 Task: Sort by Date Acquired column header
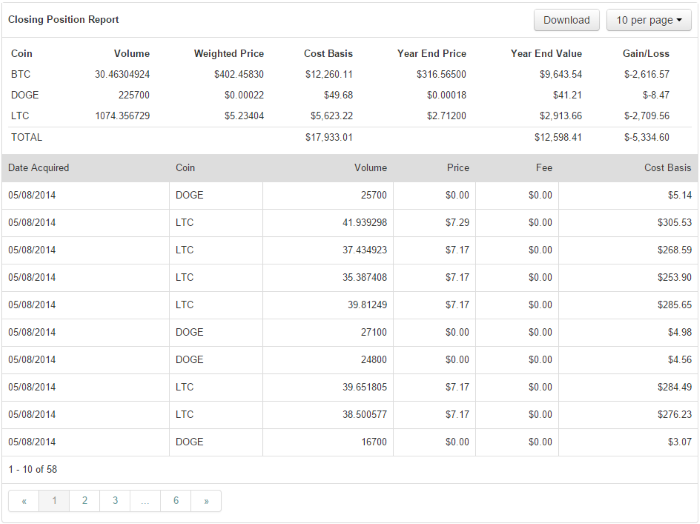pos(39,168)
